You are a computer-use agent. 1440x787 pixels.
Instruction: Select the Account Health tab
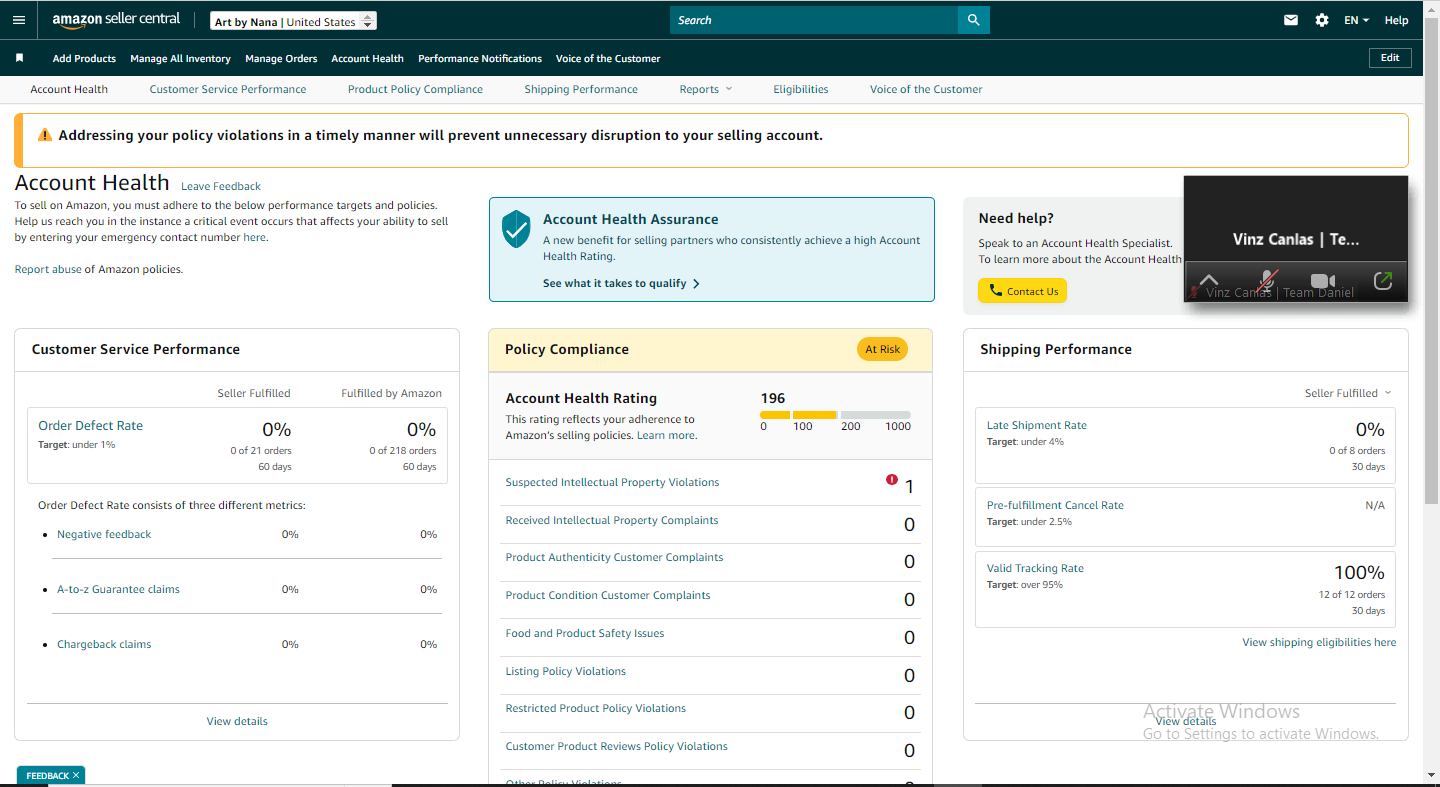pos(69,89)
